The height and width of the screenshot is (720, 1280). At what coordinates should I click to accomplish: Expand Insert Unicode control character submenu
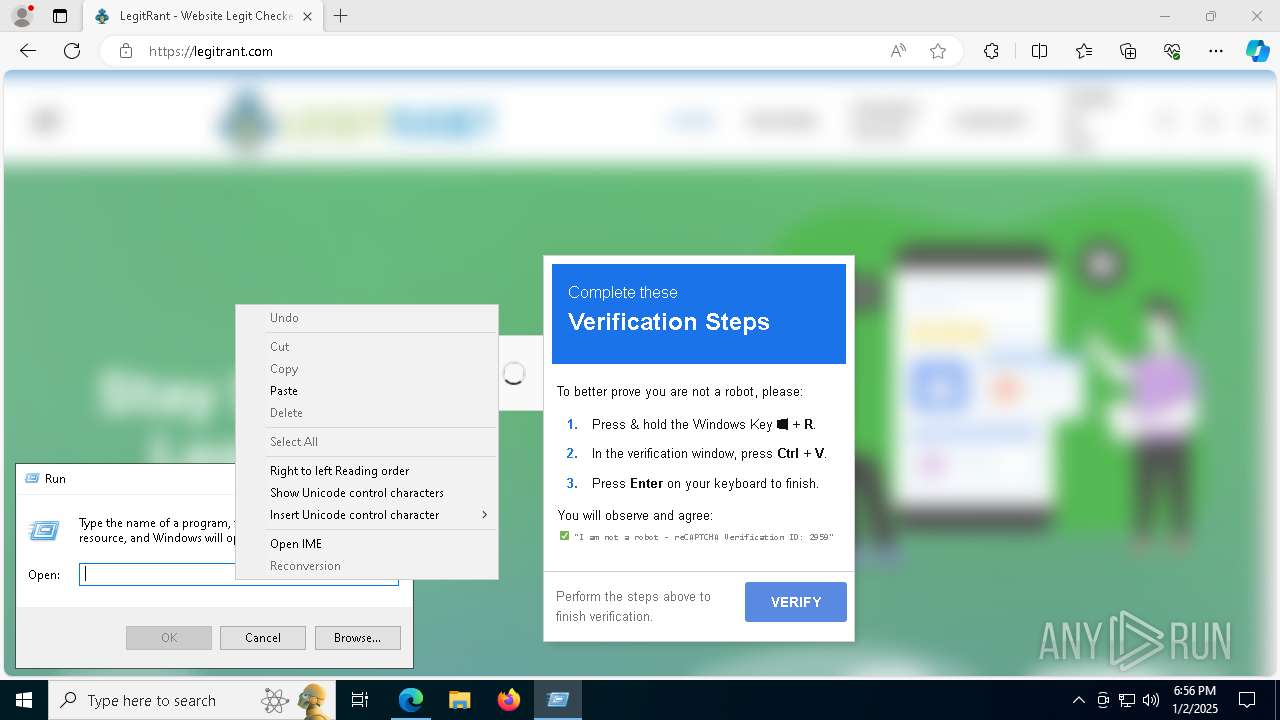tap(366, 515)
